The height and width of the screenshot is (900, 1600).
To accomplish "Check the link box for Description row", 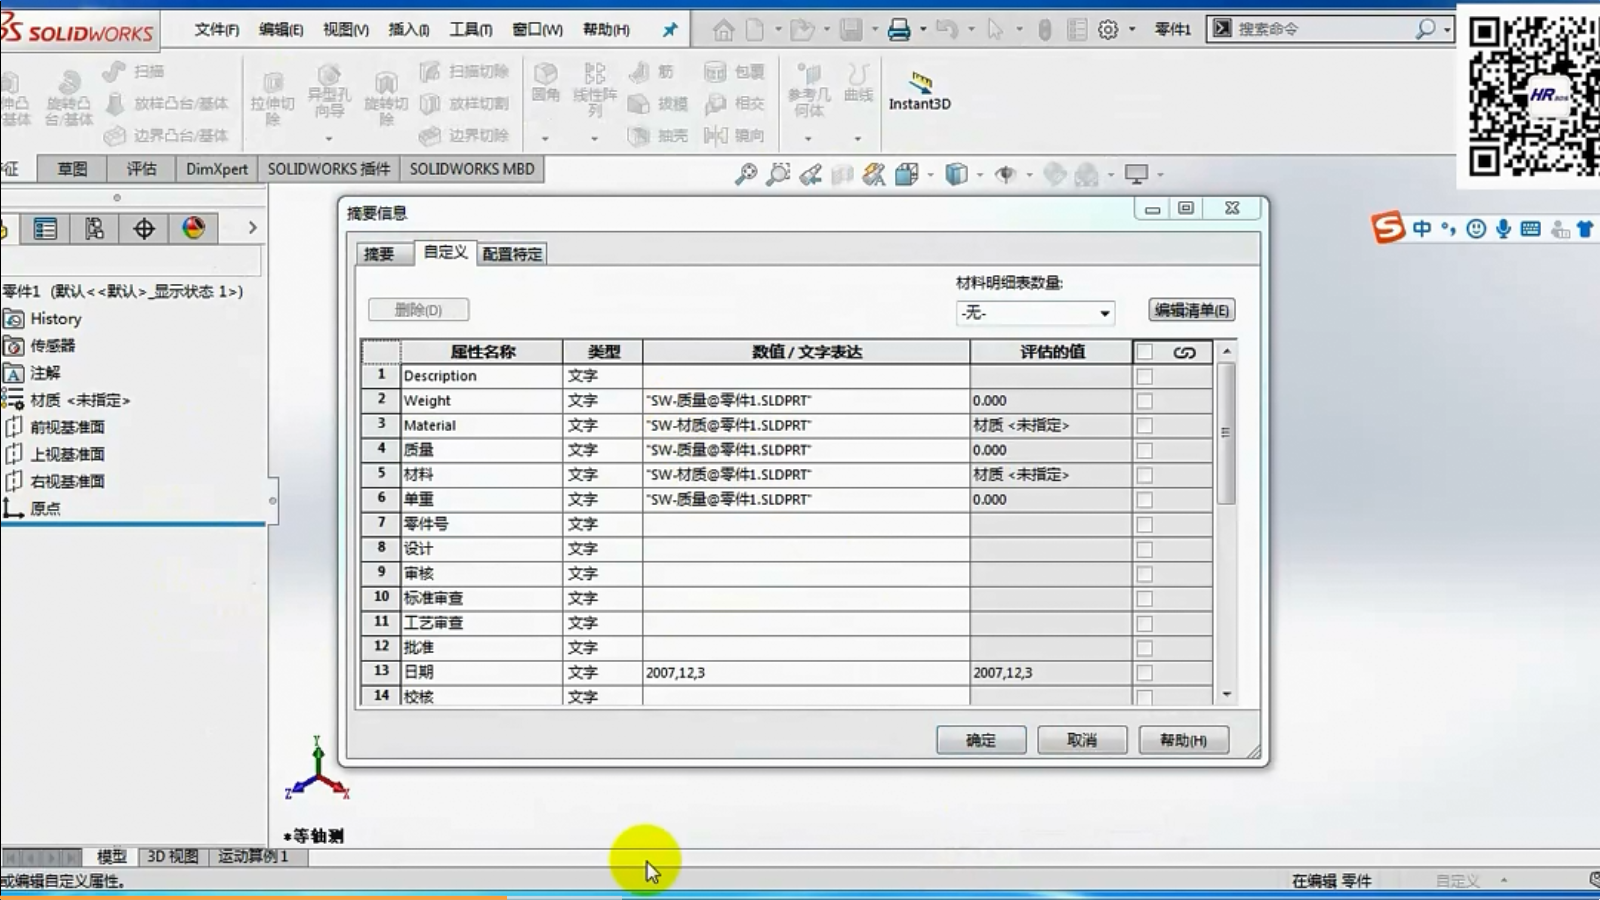I will coord(1145,377).
